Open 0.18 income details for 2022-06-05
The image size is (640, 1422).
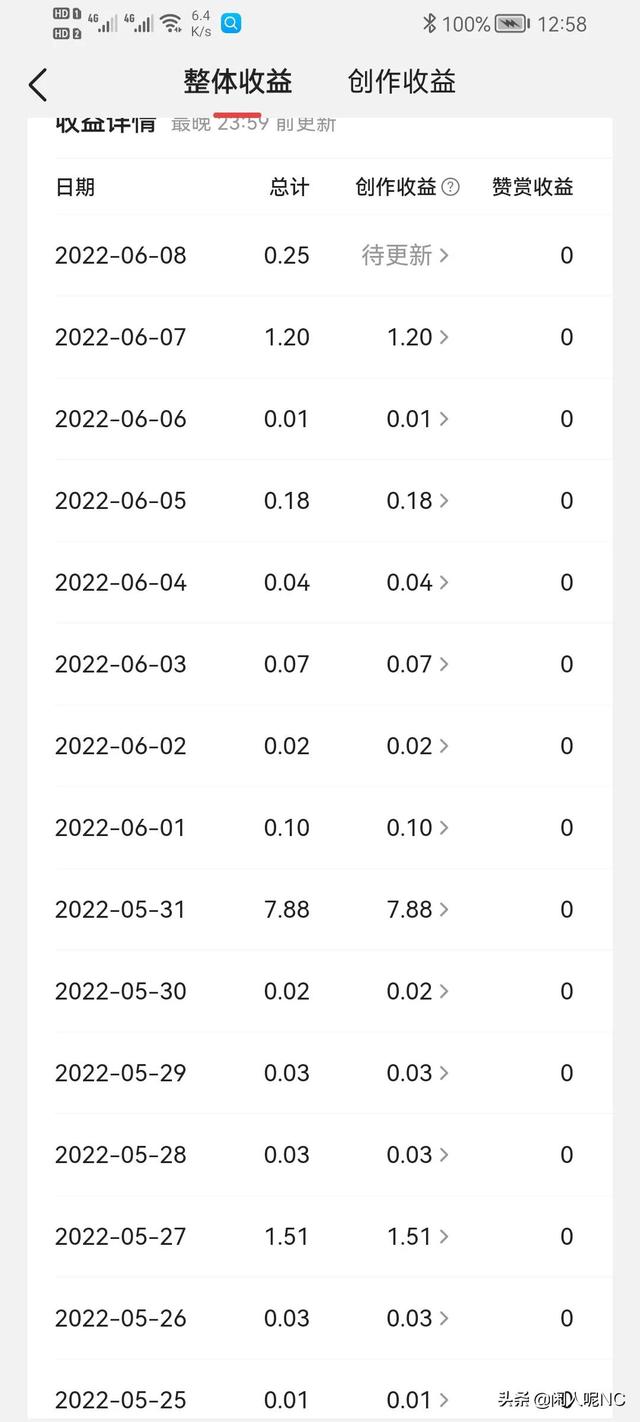[x=418, y=501]
